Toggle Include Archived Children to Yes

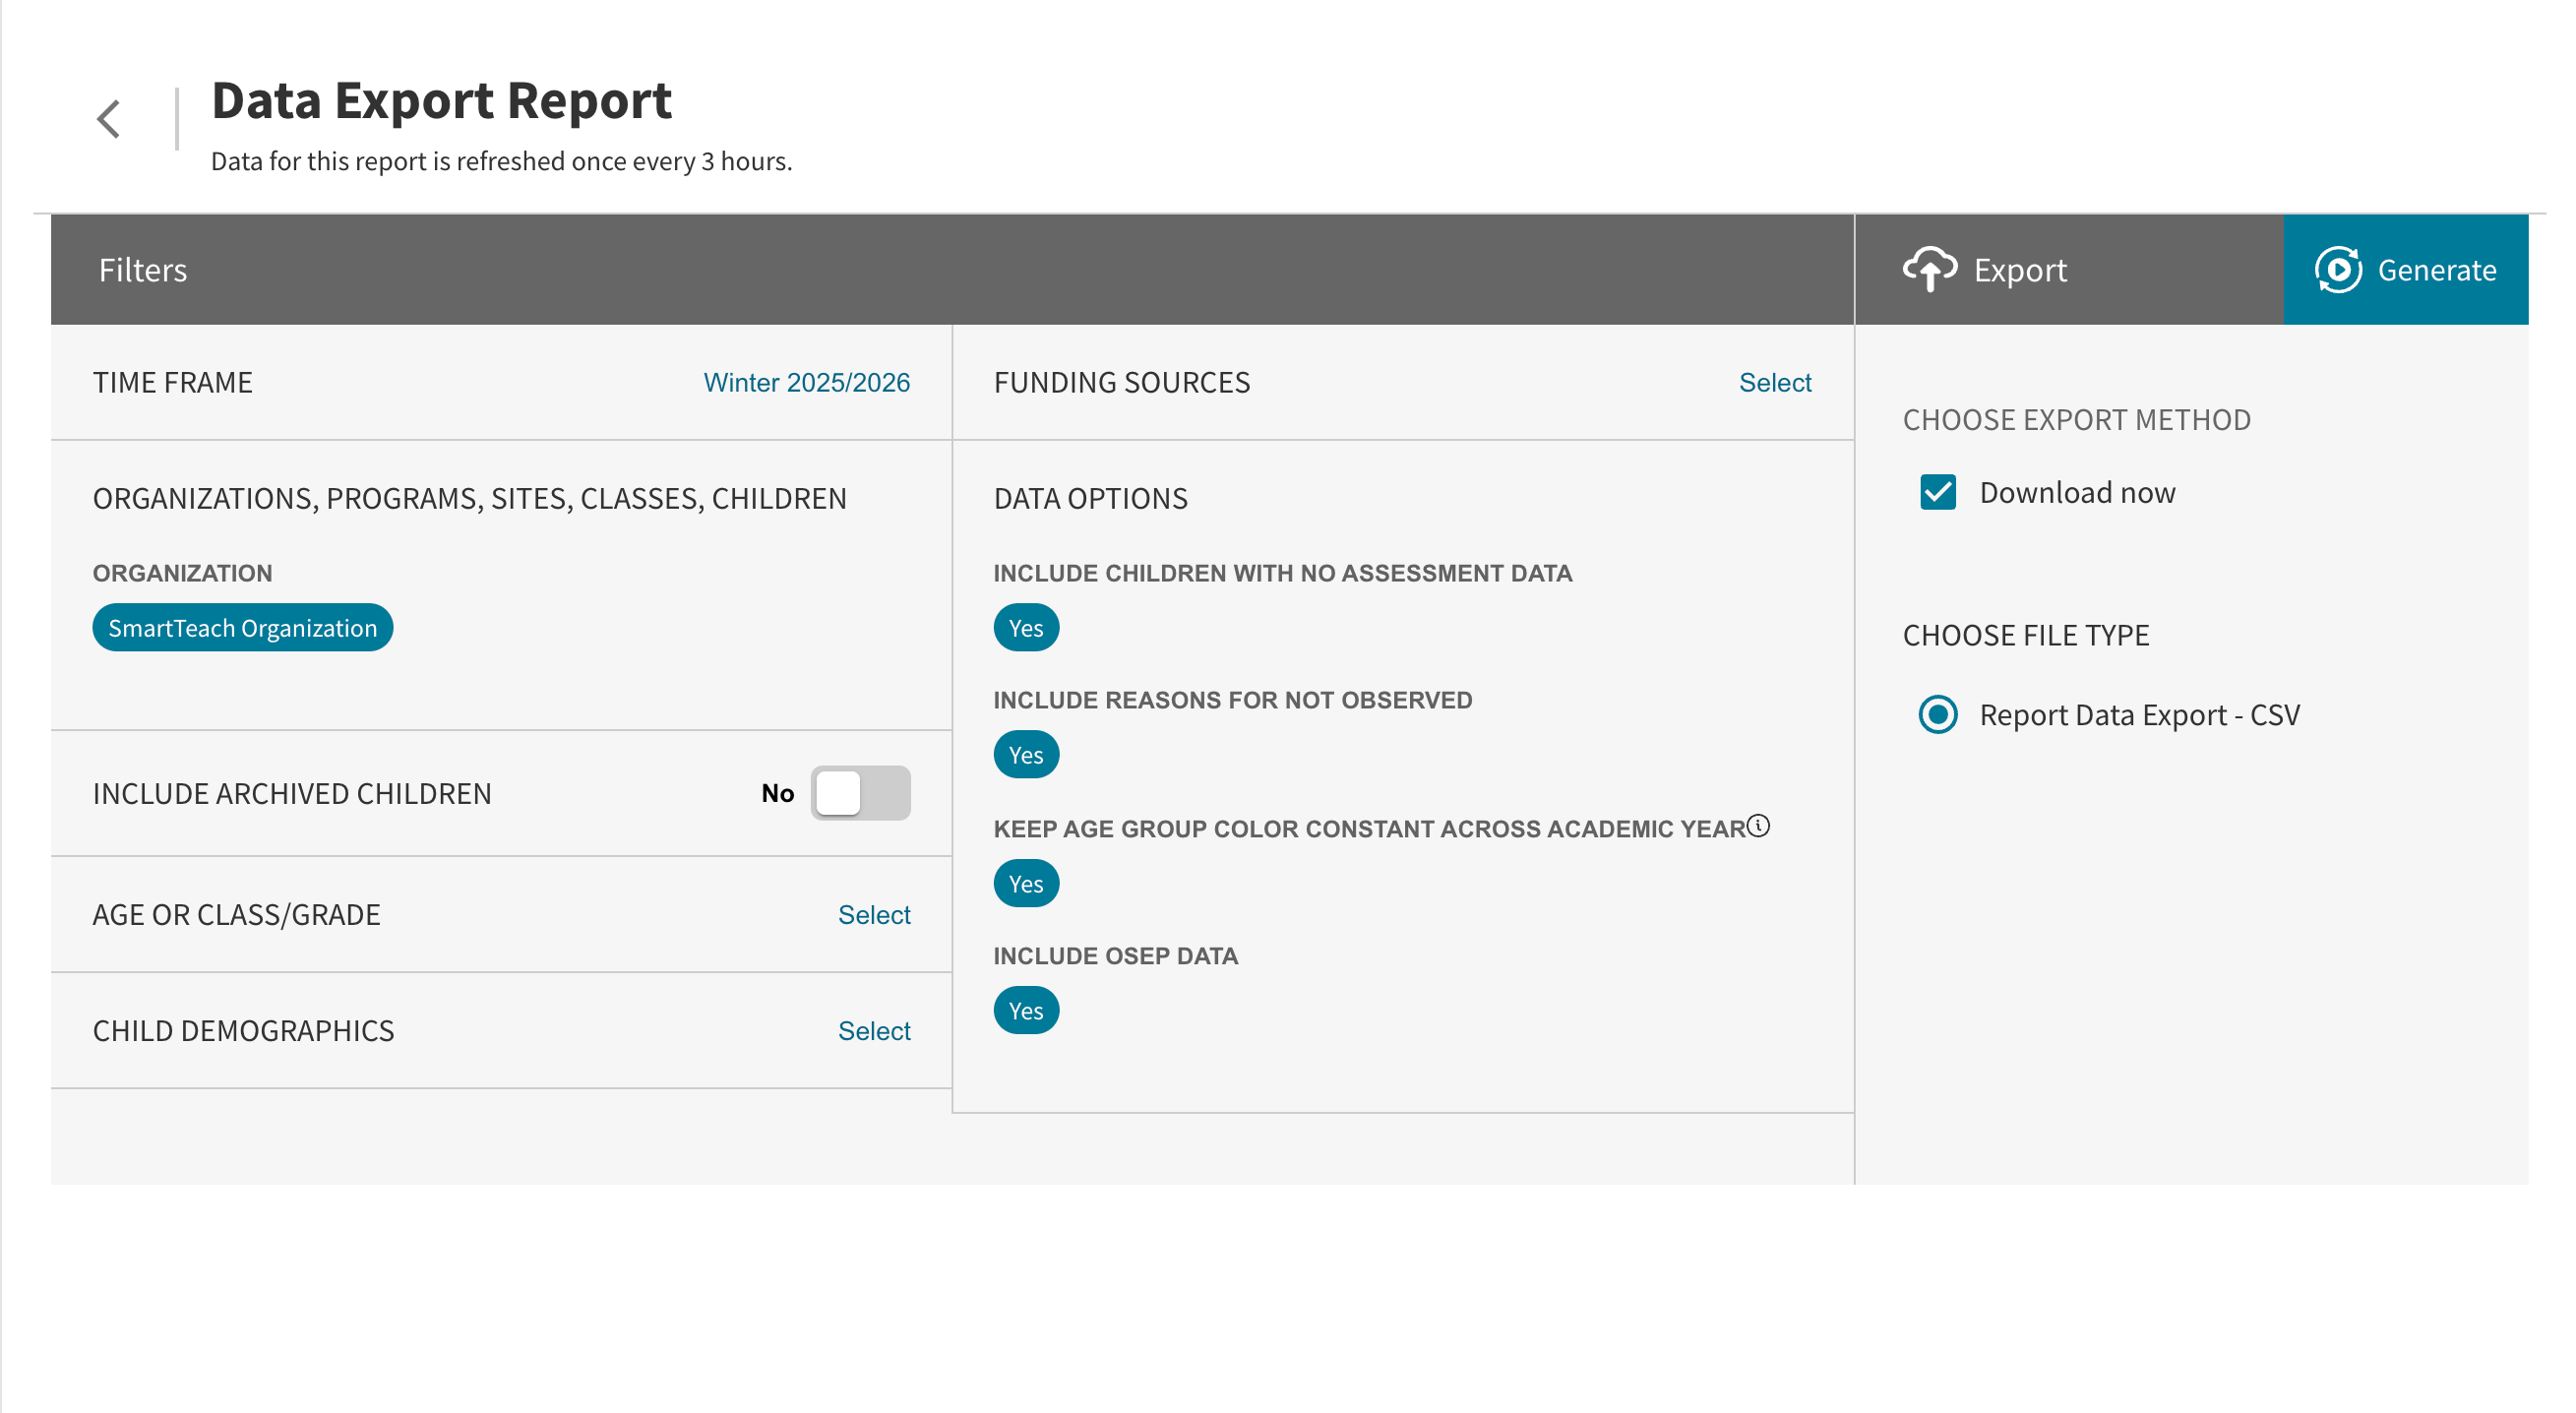pyautogui.click(x=861, y=792)
